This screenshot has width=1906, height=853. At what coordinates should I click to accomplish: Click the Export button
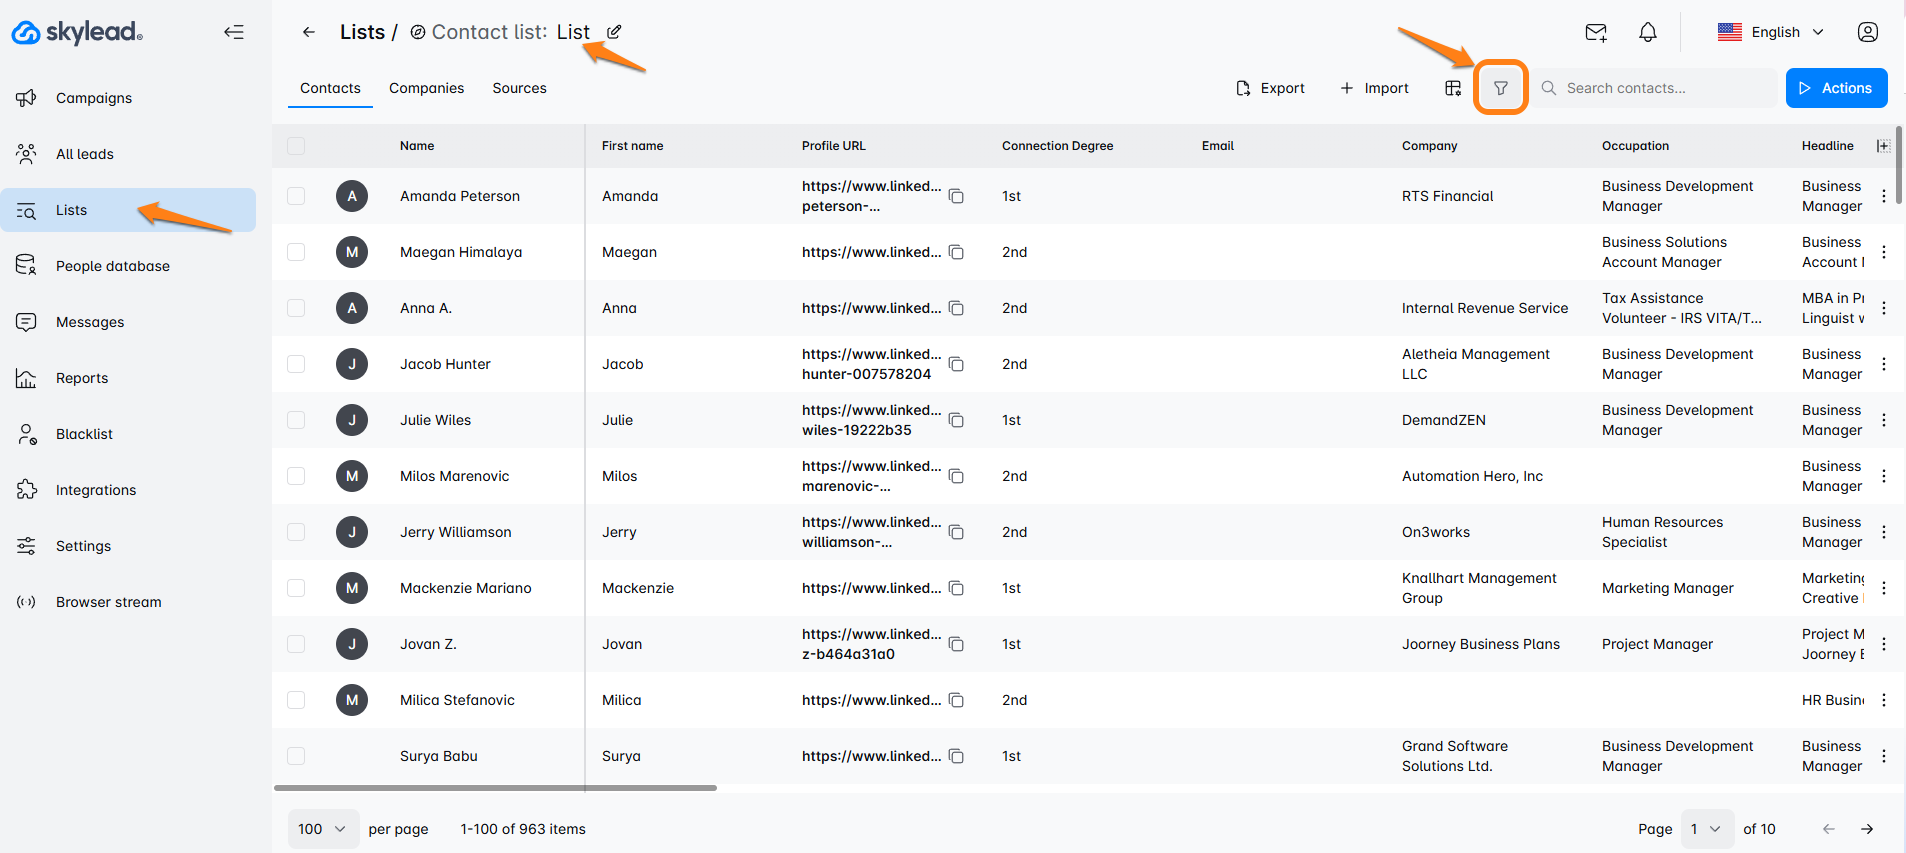[x=1270, y=88]
